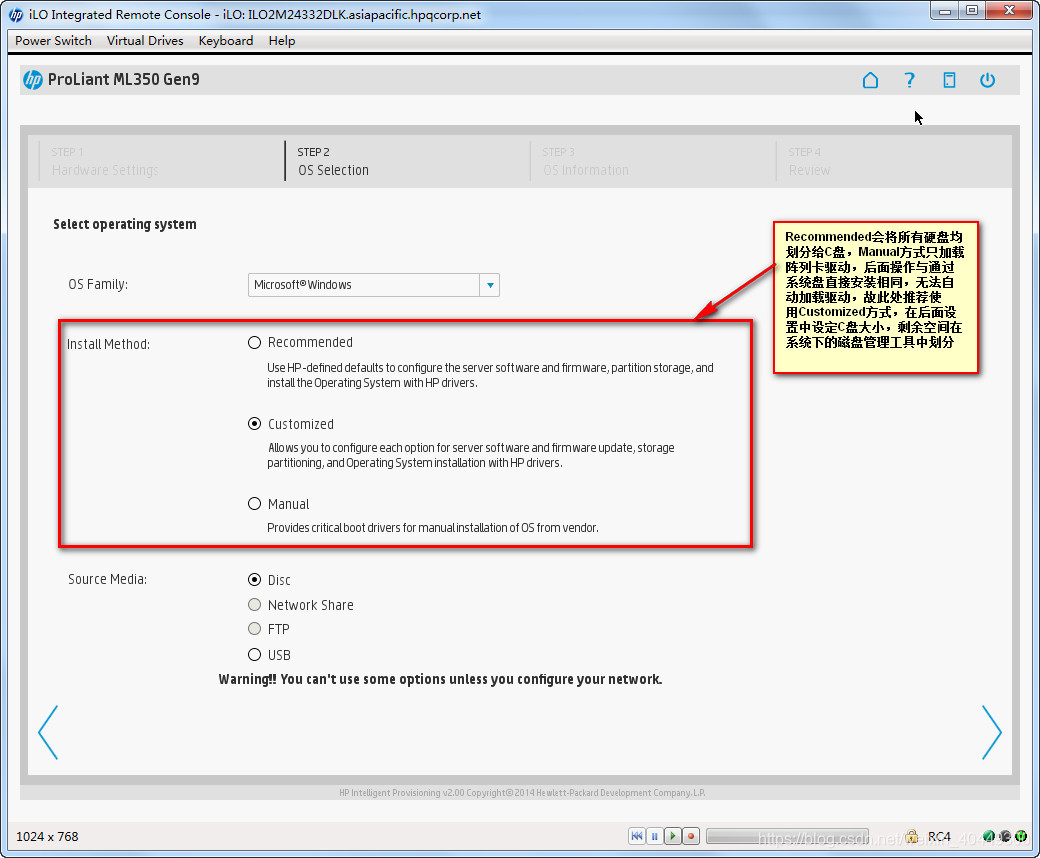Click the red record button
The image size is (1040, 858).
[690, 836]
